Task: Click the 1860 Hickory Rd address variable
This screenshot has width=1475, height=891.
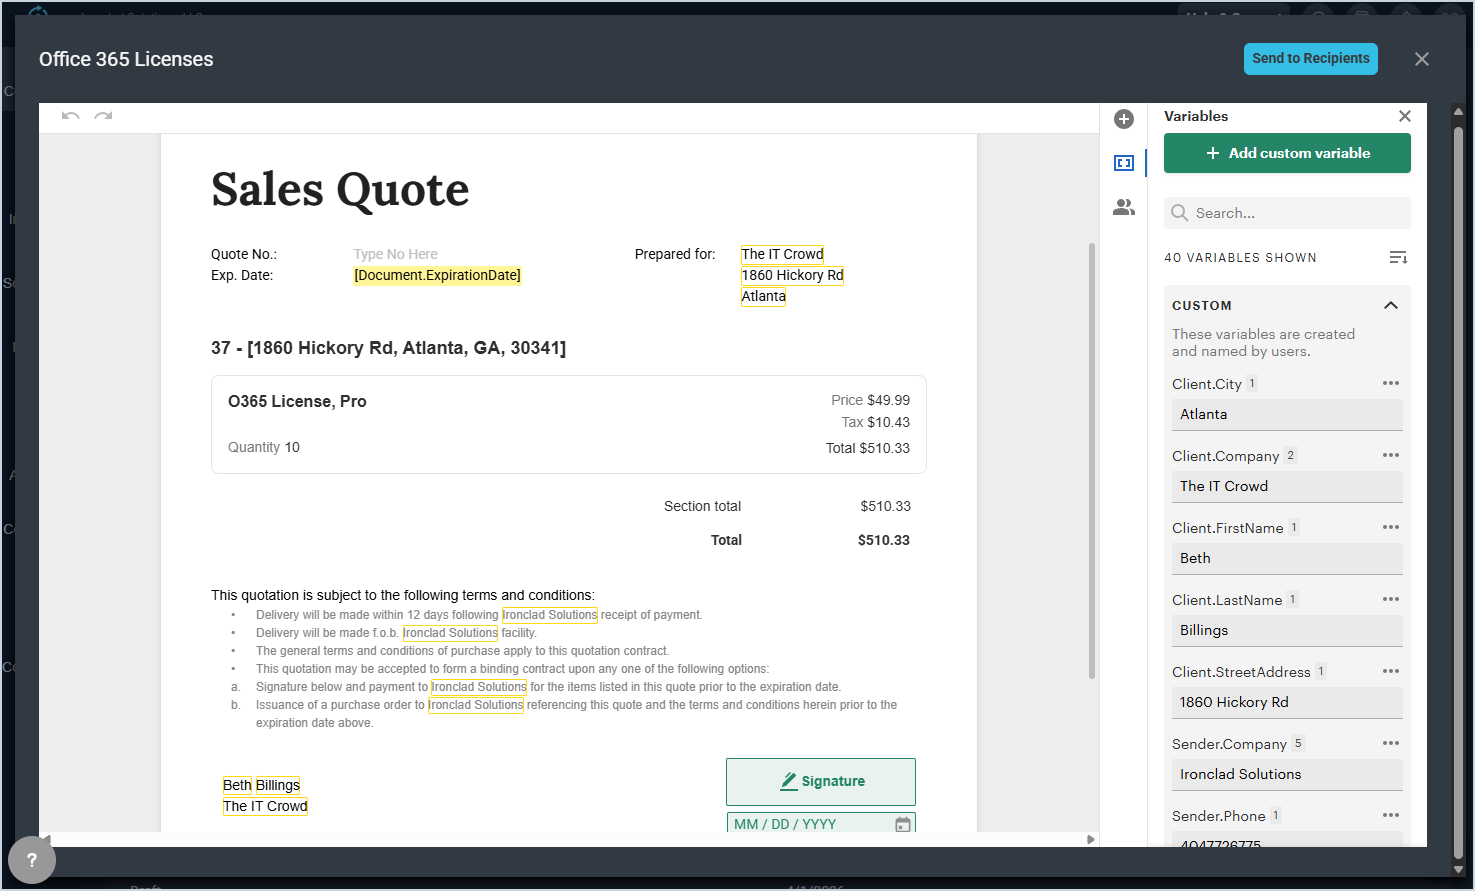Action: click(x=792, y=275)
